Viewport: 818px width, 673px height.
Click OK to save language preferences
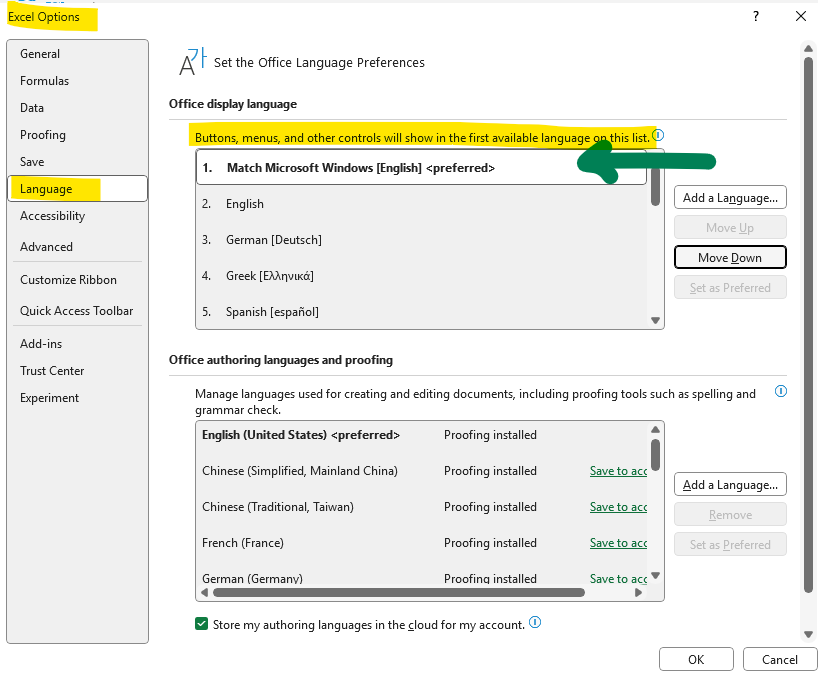pos(696,659)
